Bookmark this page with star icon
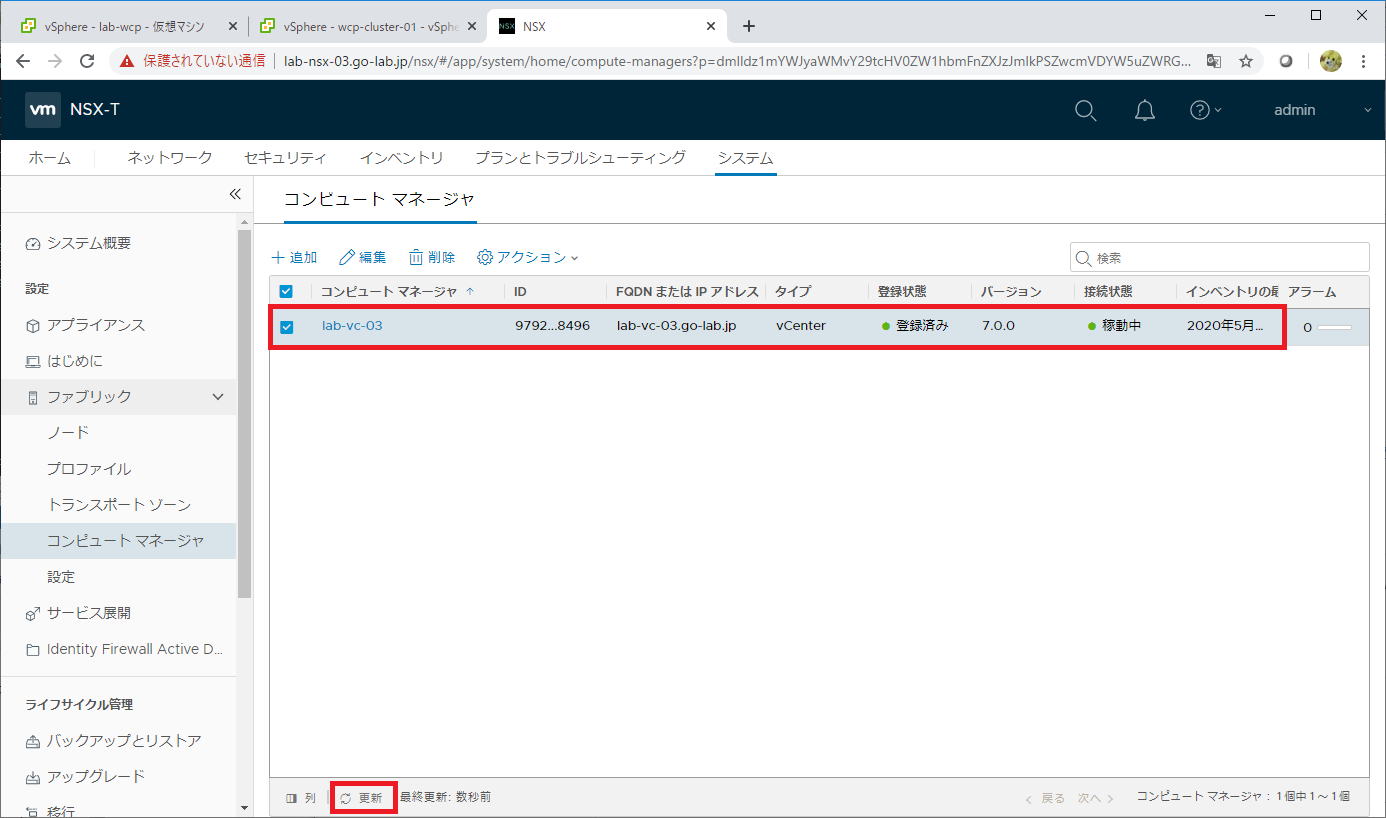Image resolution: width=1386 pixels, height=818 pixels. 1246,61
